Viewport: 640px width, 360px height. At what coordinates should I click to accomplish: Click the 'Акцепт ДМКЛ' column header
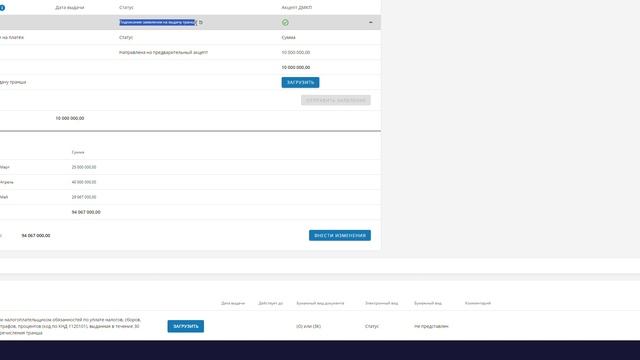tap(297, 7)
